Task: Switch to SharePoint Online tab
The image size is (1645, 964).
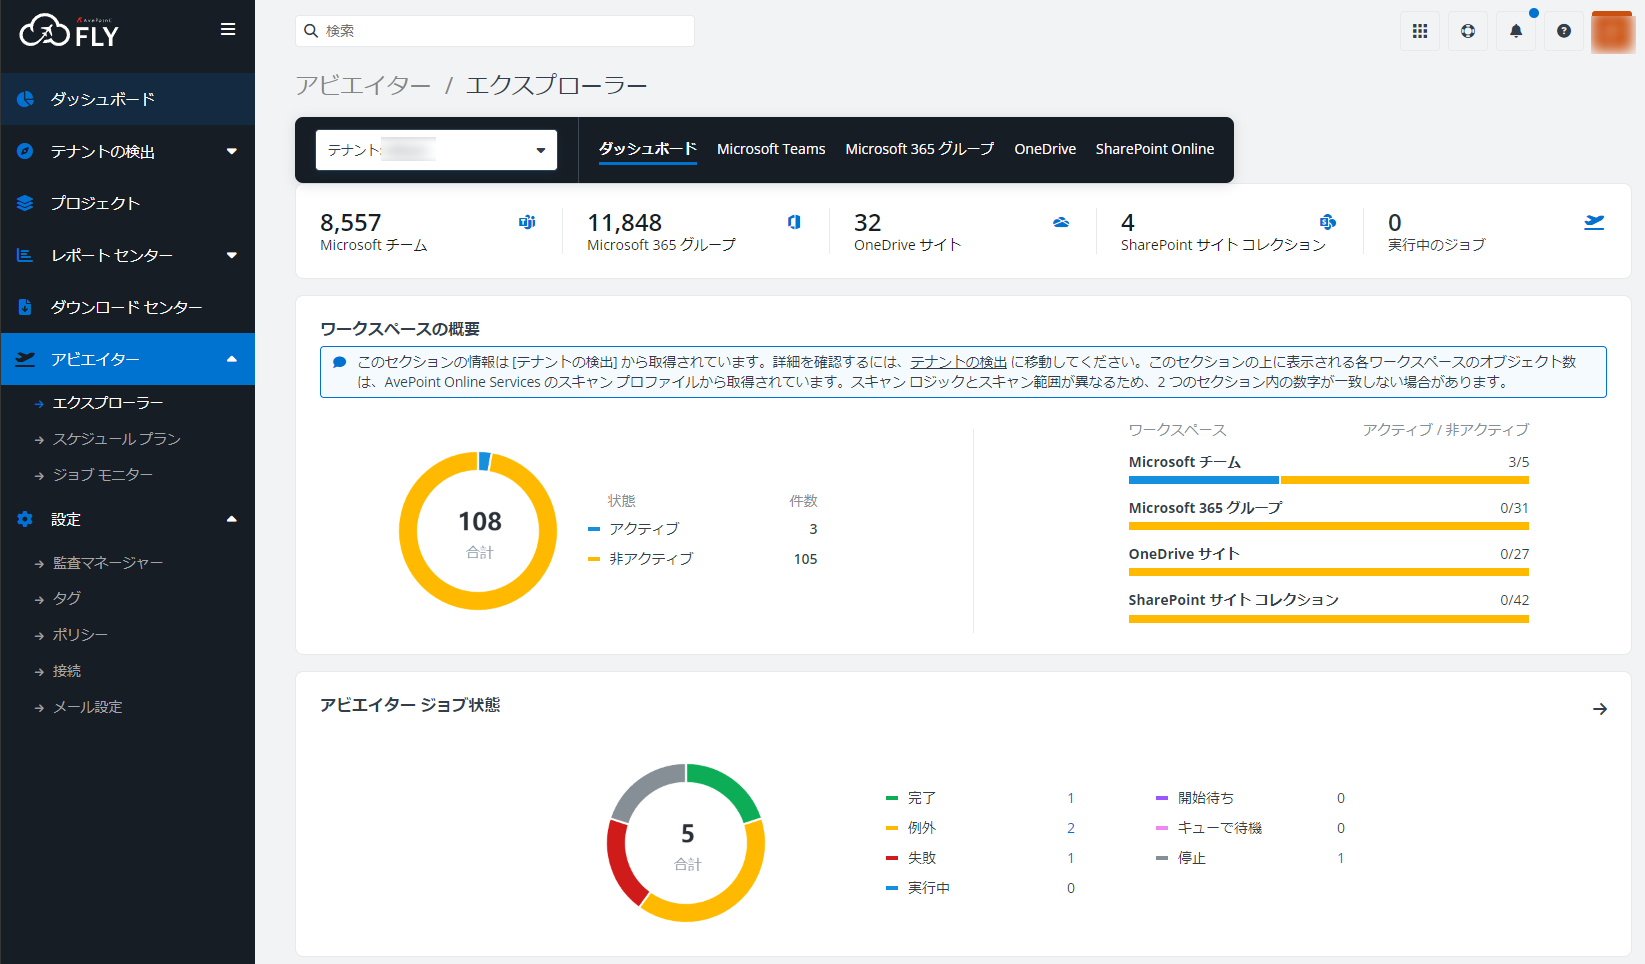Action: click(x=1155, y=149)
